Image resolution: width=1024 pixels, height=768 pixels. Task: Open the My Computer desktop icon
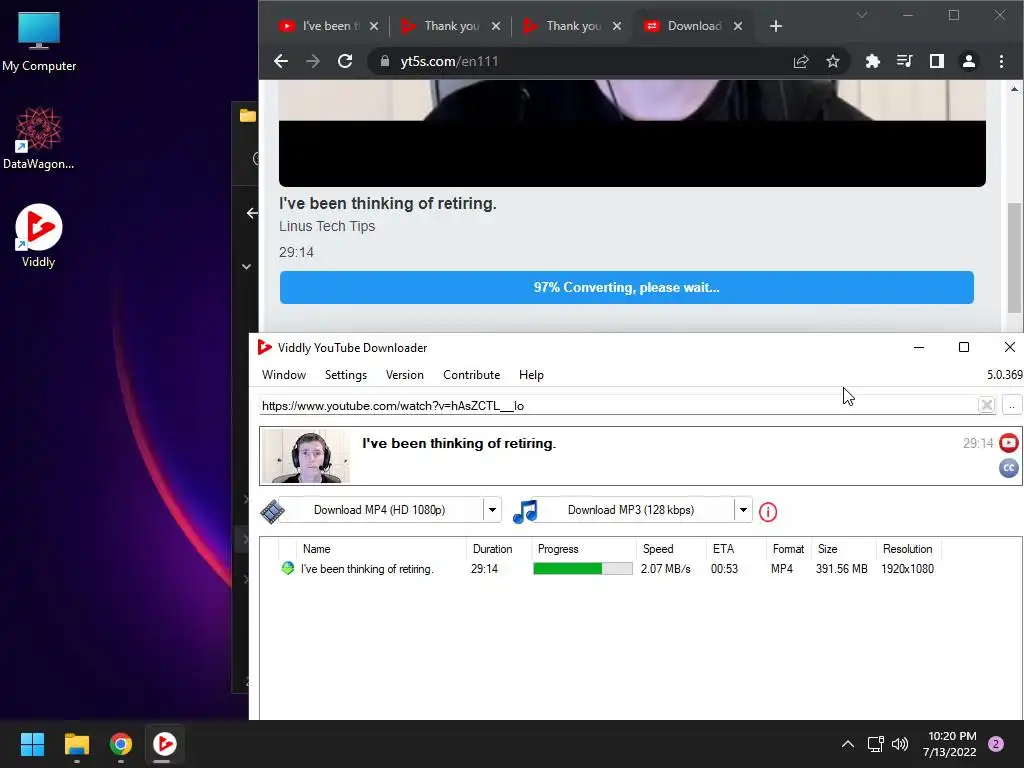pyautogui.click(x=39, y=41)
